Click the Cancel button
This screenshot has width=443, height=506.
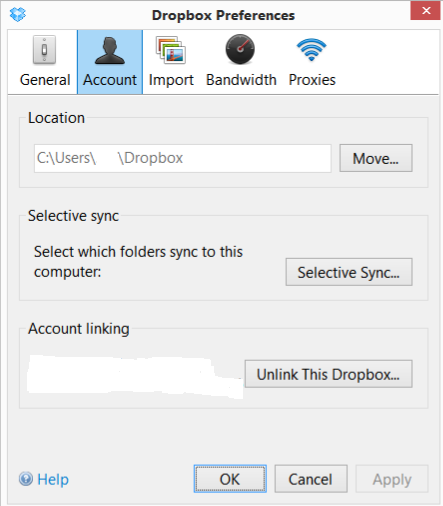[x=311, y=479]
